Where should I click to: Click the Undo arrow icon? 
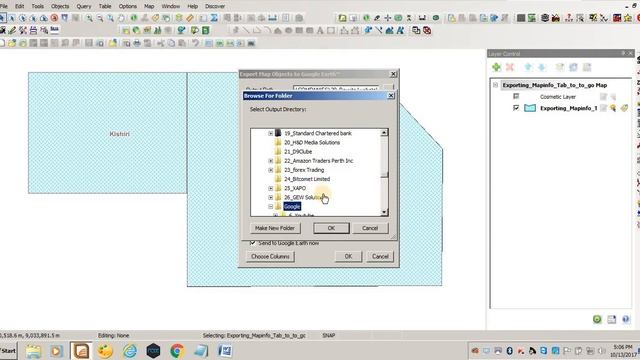pyautogui.click(x=196, y=43)
